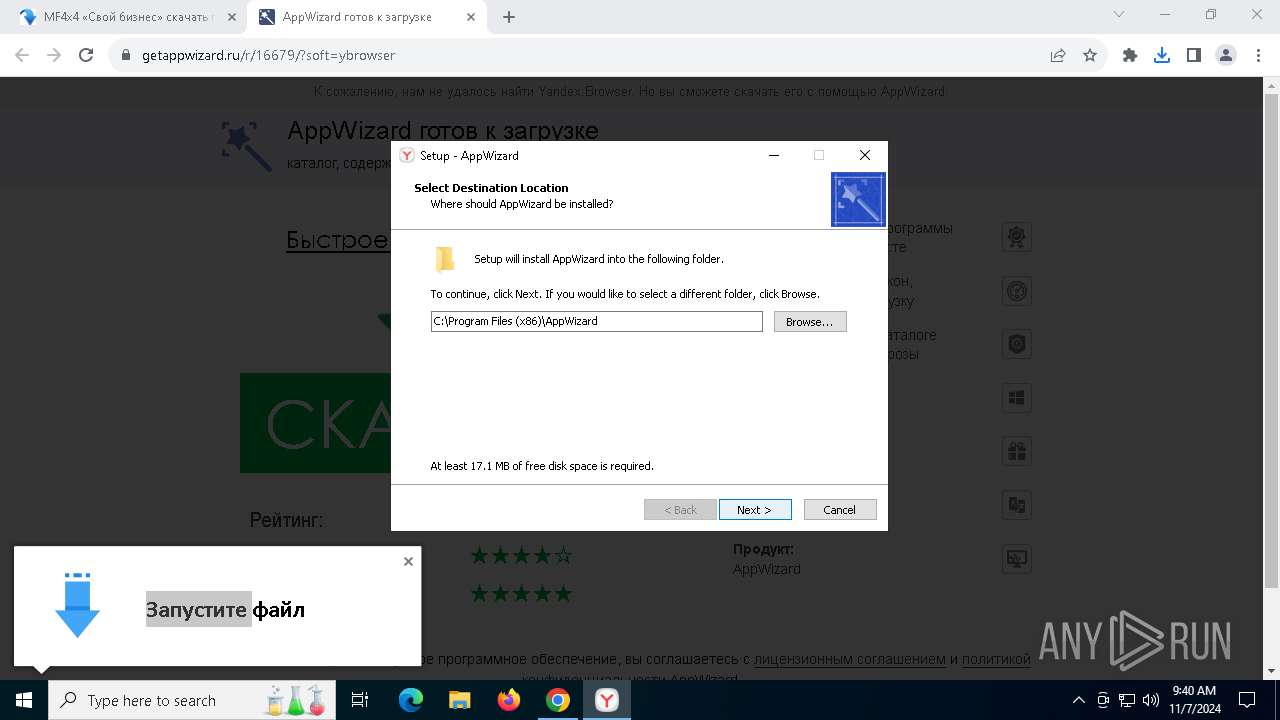Click the destination folder path field

[x=597, y=321]
